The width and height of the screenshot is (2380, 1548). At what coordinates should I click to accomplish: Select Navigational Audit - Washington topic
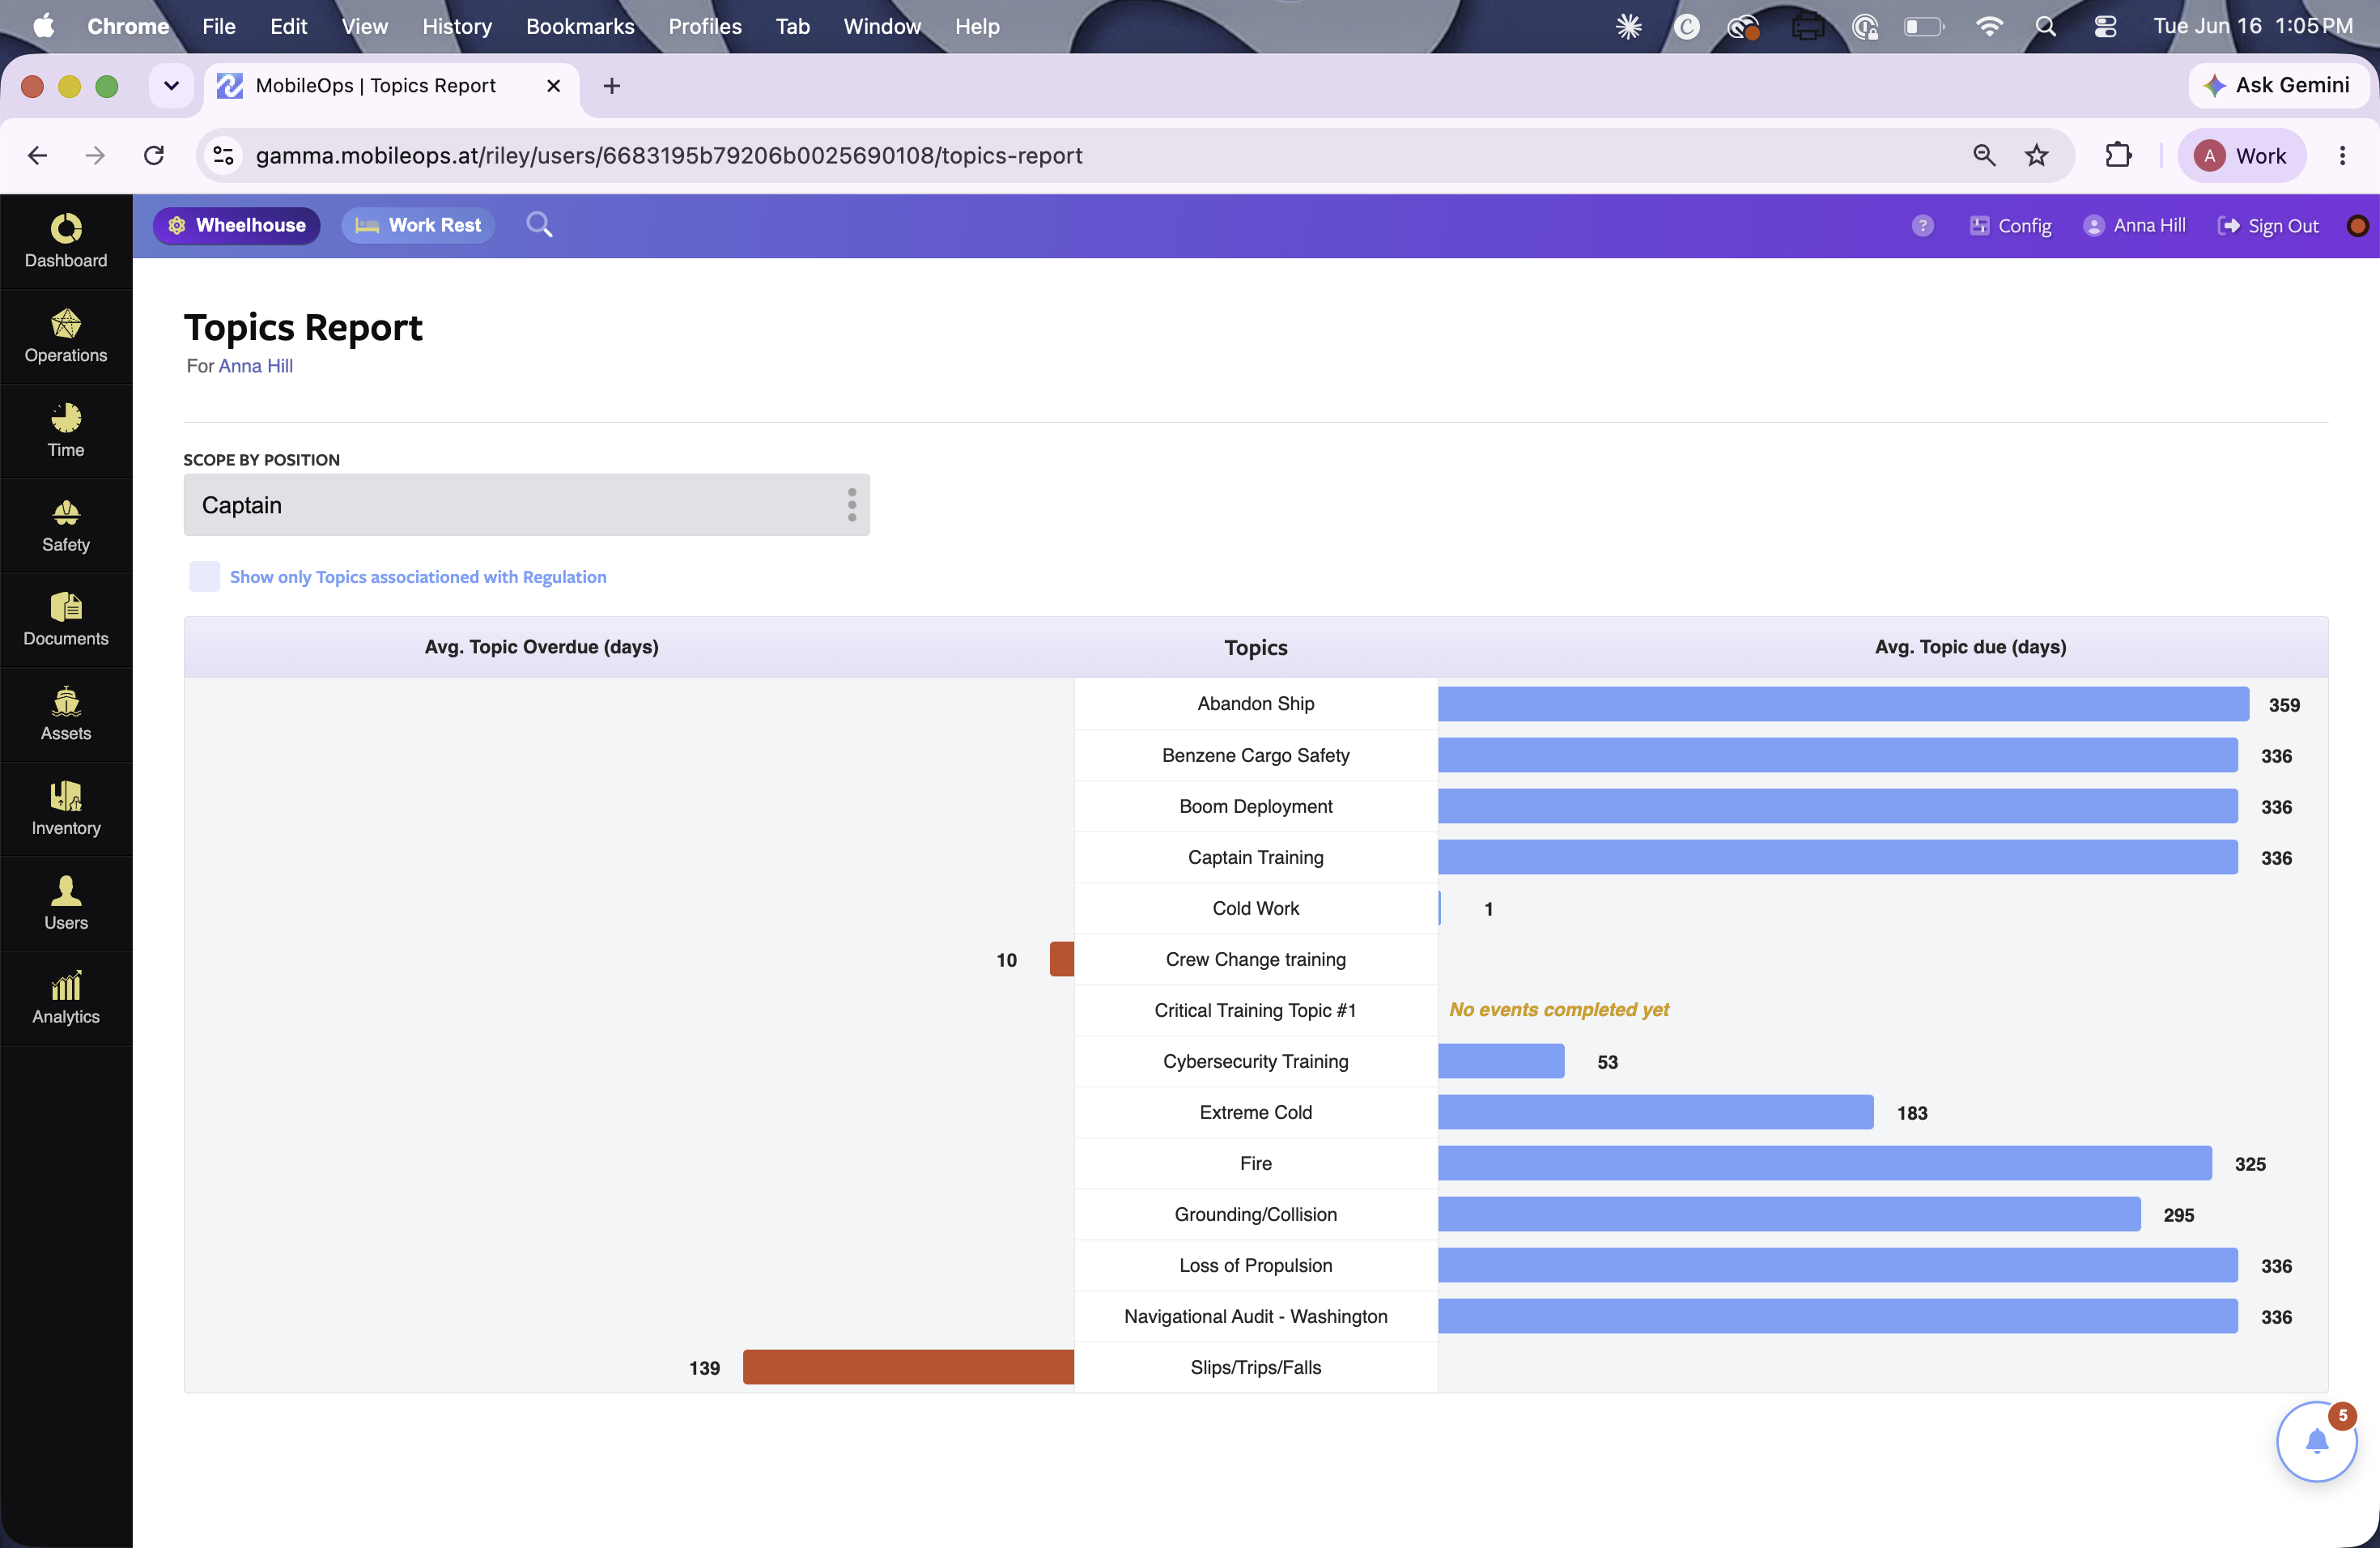[x=1256, y=1316]
